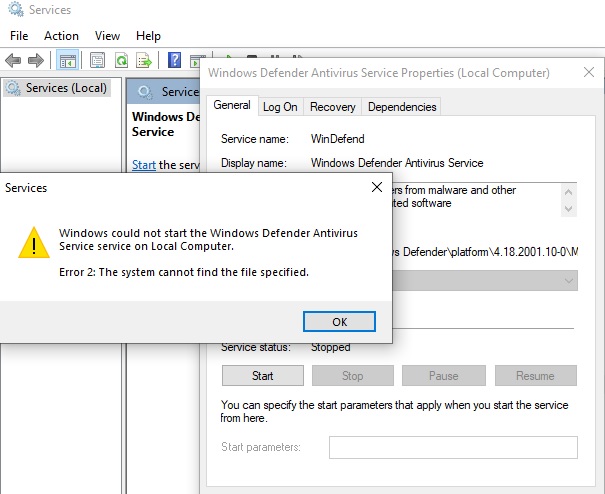This screenshot has height=494, width=605.
Task: Click the Start parameters input field
Action: point(453,447)
